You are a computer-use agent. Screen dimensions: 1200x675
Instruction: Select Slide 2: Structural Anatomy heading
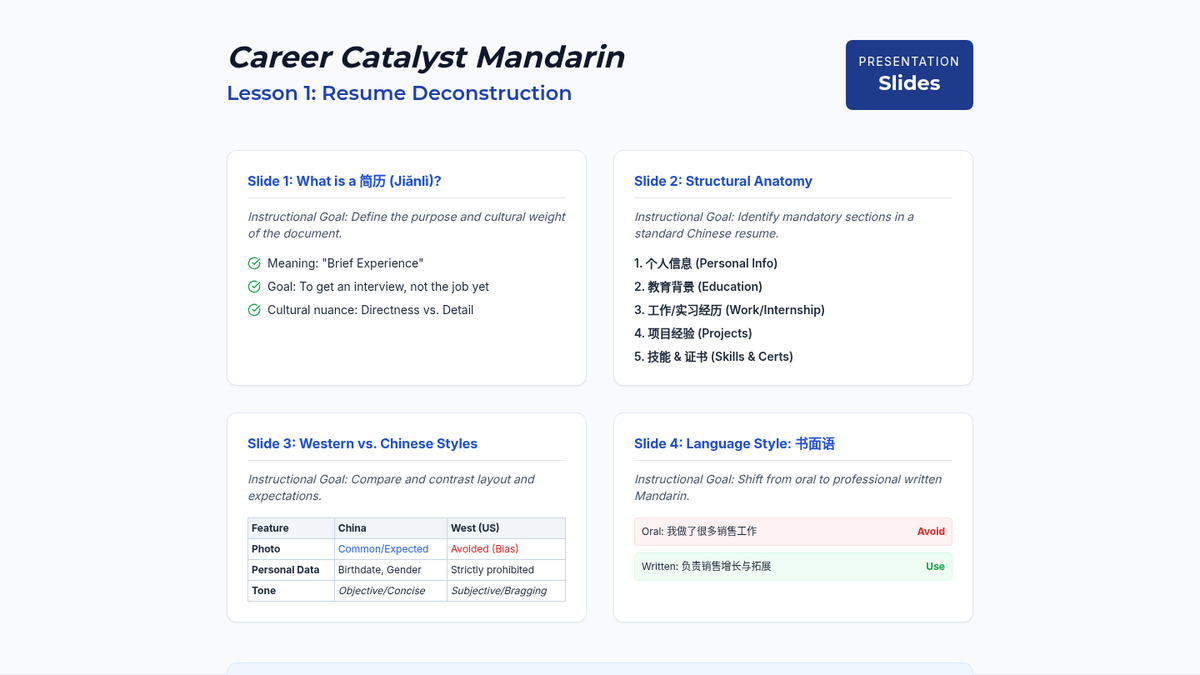coord(722,181)
